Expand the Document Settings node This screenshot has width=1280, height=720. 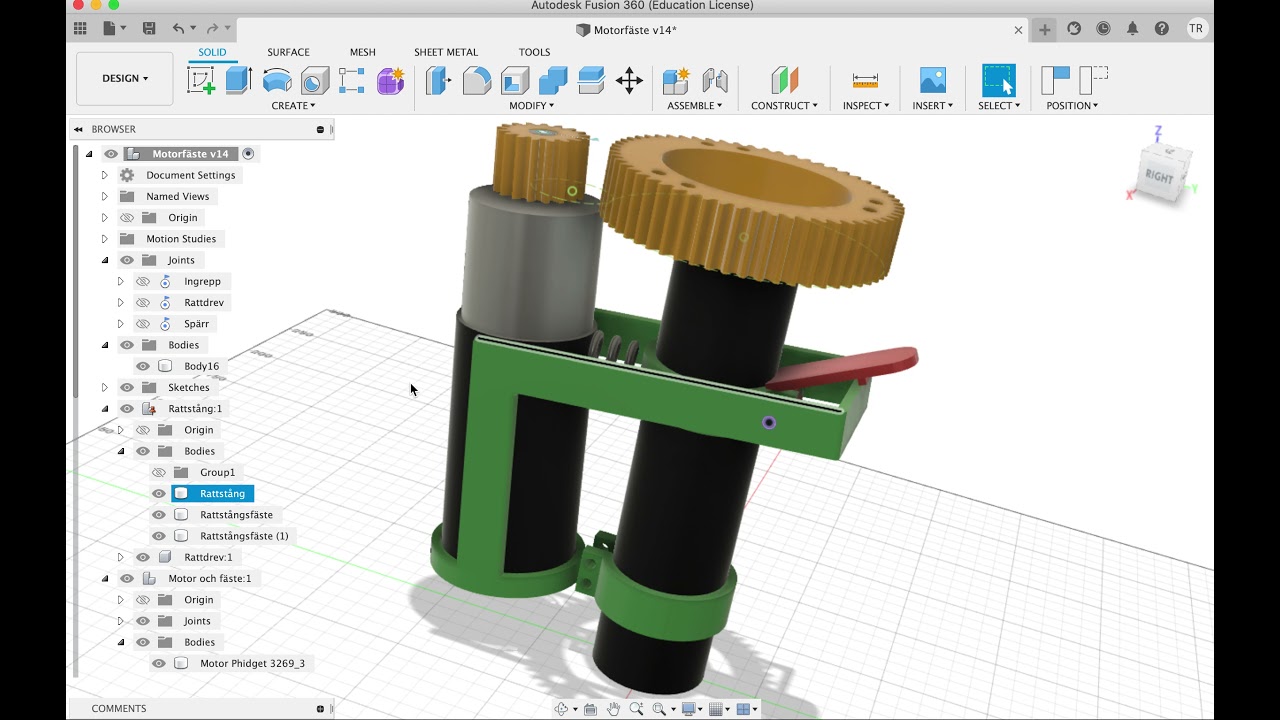(x=104, y=175)
